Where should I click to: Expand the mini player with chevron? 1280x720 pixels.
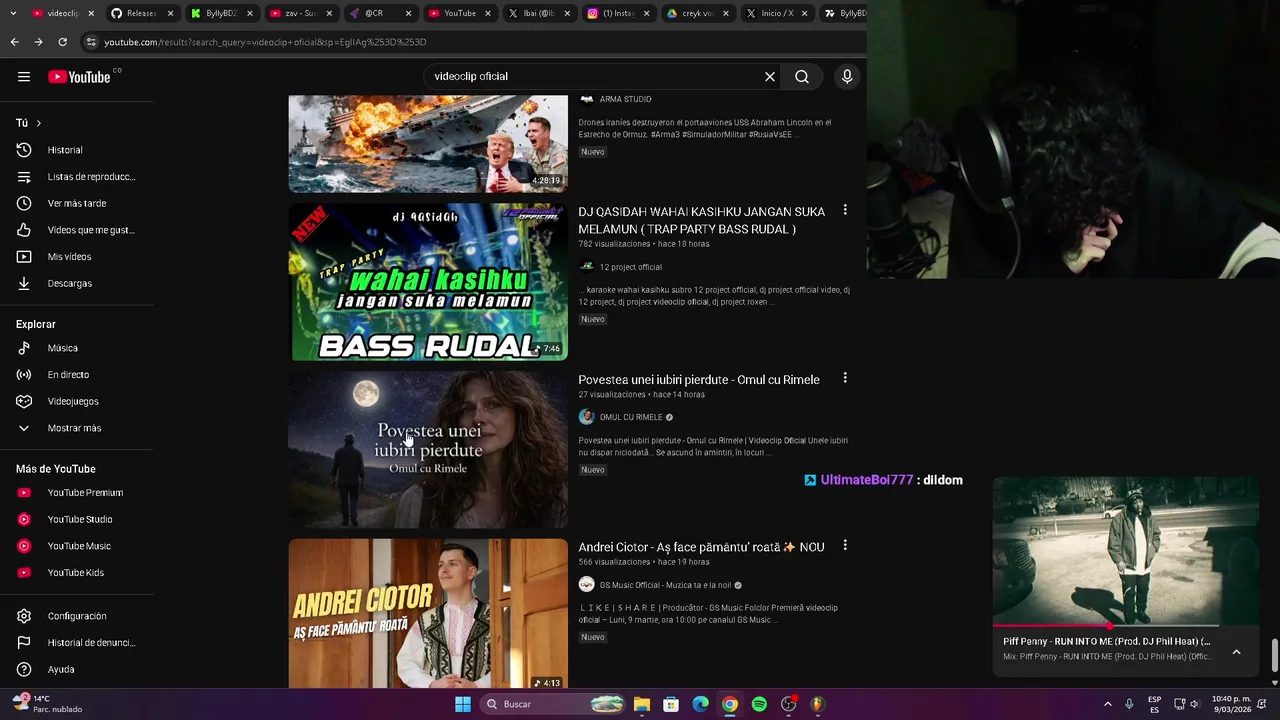point(1236,652)
